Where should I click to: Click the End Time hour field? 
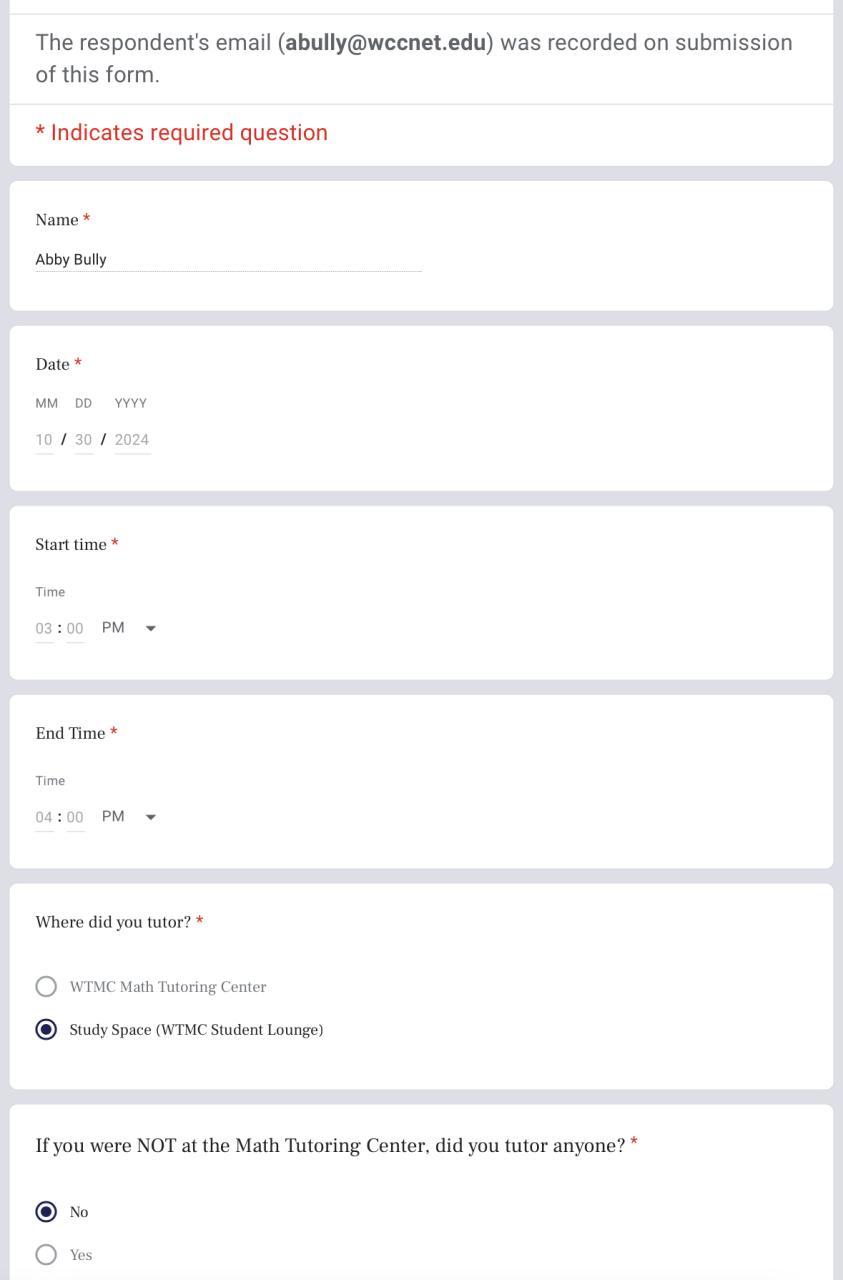(x=44, y=818)
